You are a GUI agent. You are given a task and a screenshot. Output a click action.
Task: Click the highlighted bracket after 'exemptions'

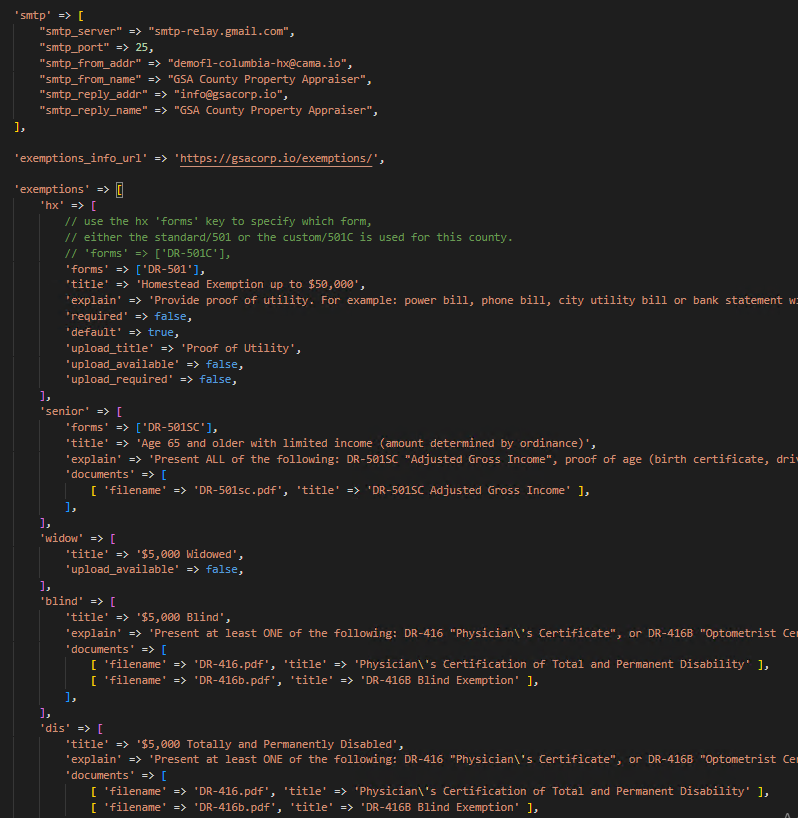[x=119, y=190]
